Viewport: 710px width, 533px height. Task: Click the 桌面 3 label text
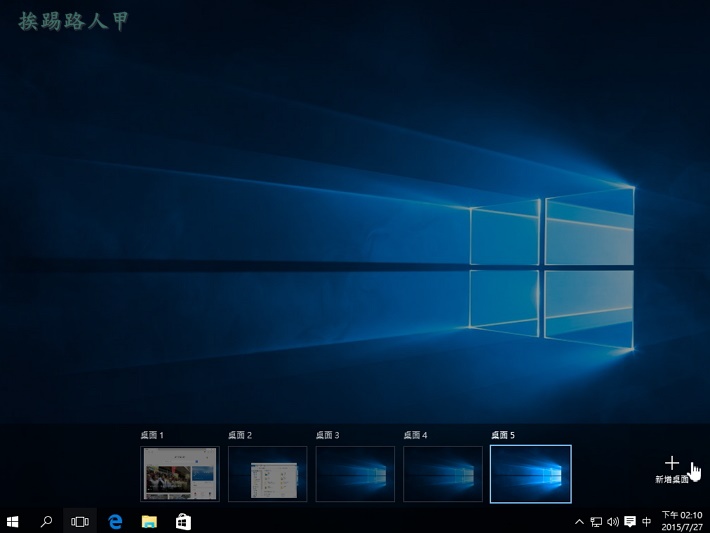tap(327, 435)
